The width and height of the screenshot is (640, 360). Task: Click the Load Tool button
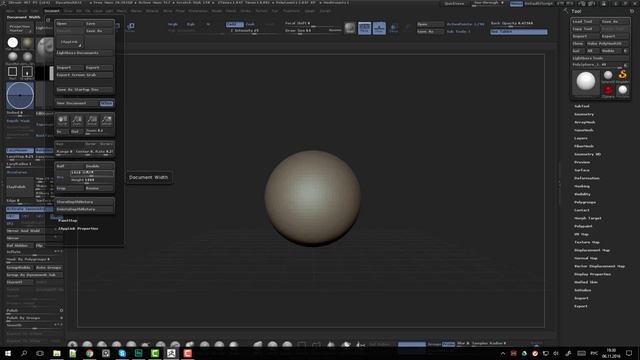[585, 21]
